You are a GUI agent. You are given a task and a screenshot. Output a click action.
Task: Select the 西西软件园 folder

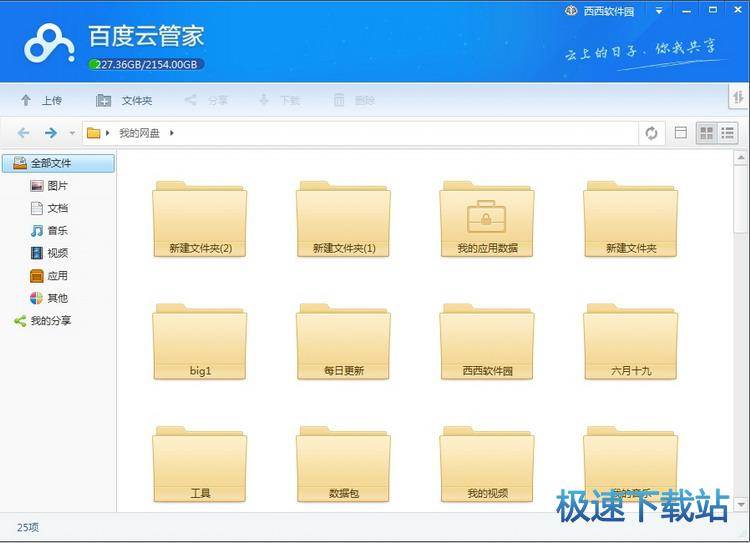coord(487,342)
